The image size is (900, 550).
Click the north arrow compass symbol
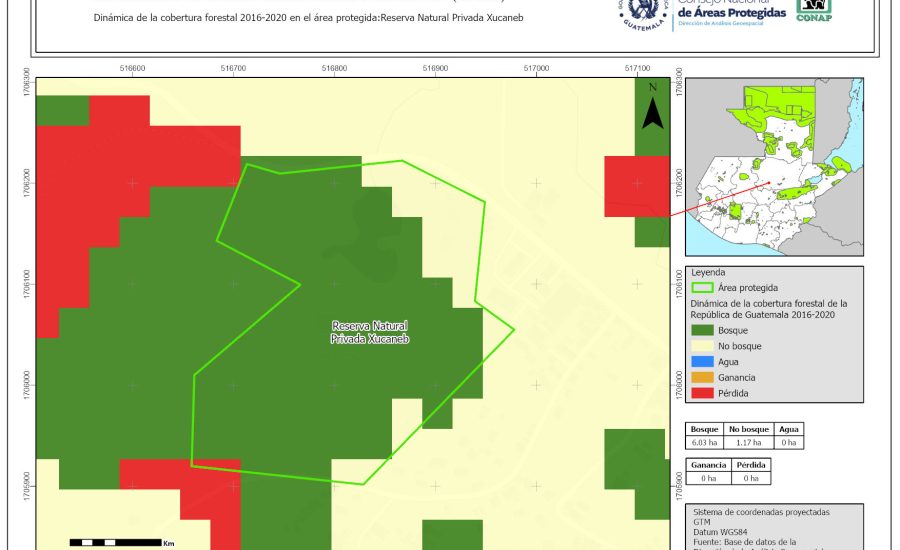click(x=652, y=107)
